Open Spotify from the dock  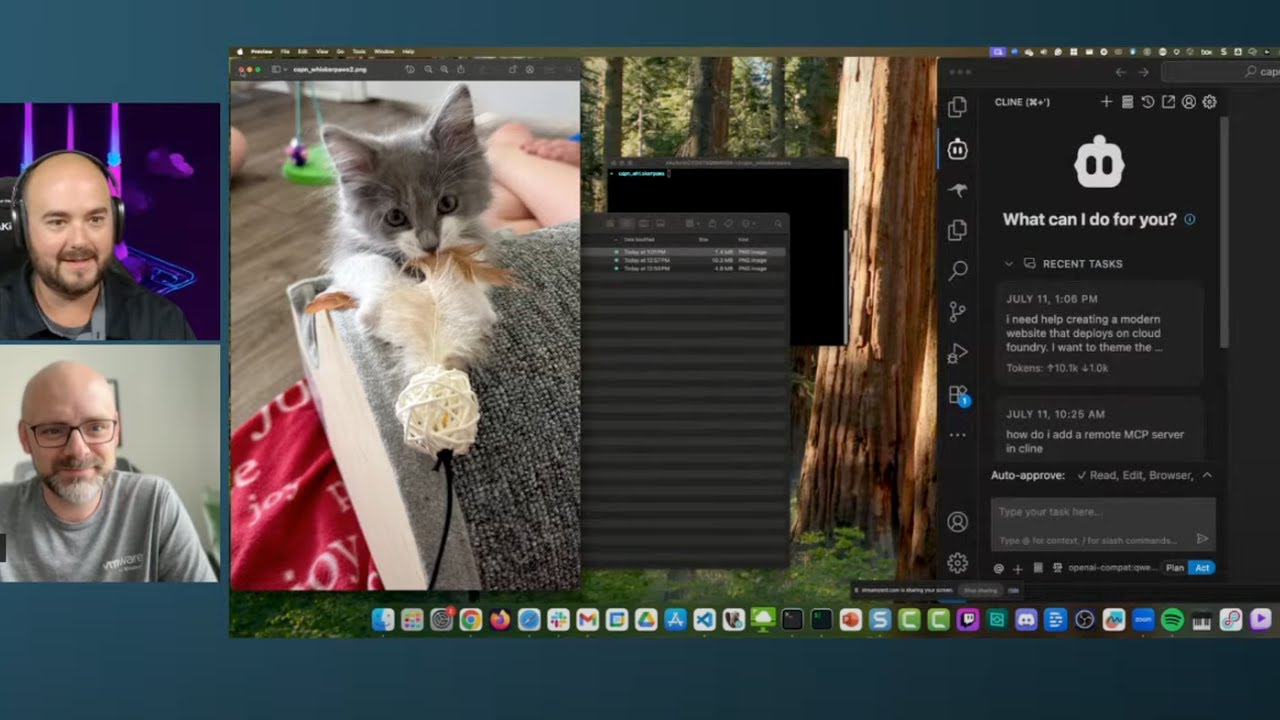tap(1173, 620)
